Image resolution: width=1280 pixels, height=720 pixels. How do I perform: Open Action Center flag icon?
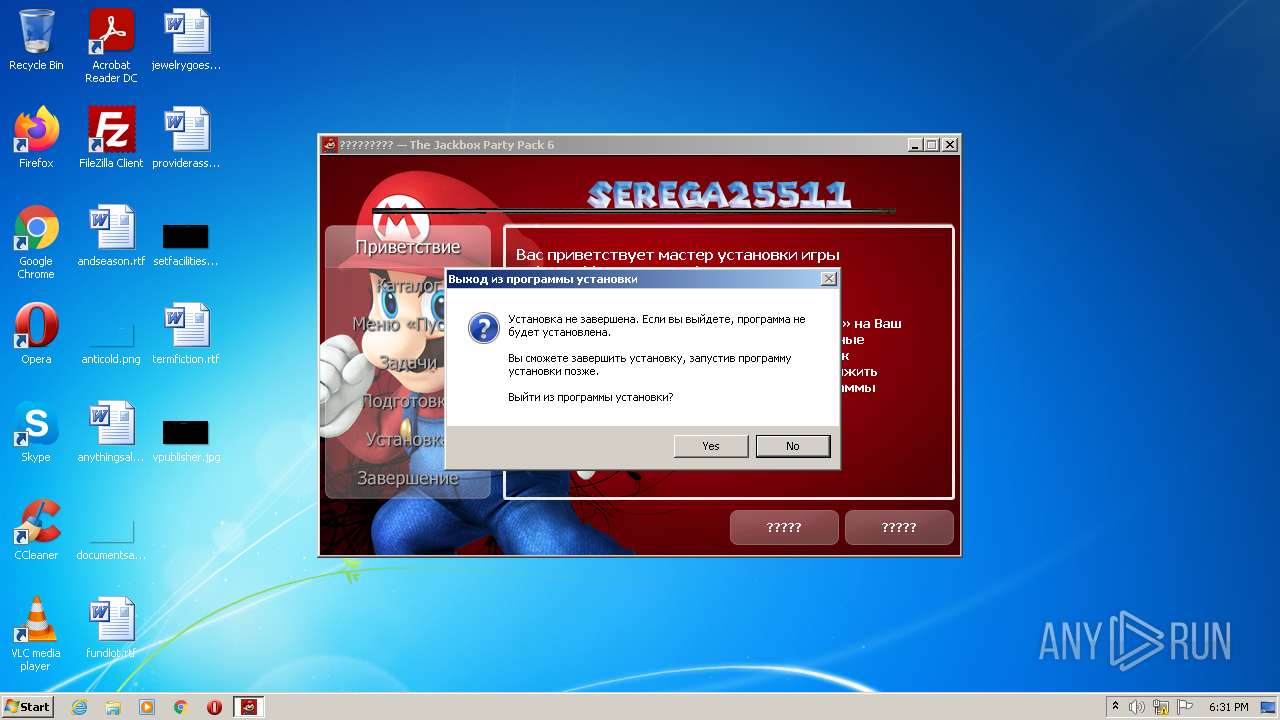1185,707
